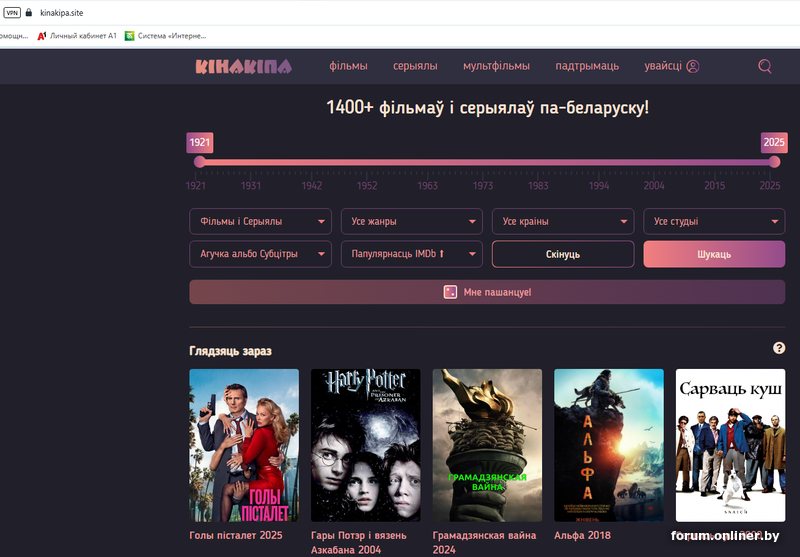The height and width of the screenshot is (557, 800).
Task: Expand the Папулярнасць IMDb sort dropdown
Action: pyautogui.click(x=412, y=254)
